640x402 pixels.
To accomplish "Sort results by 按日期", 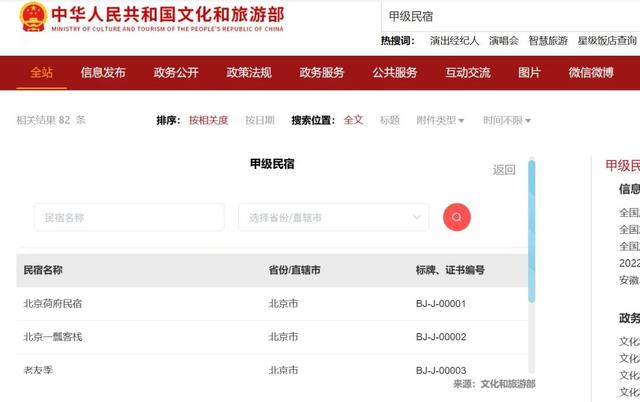I will coord(260,120).
